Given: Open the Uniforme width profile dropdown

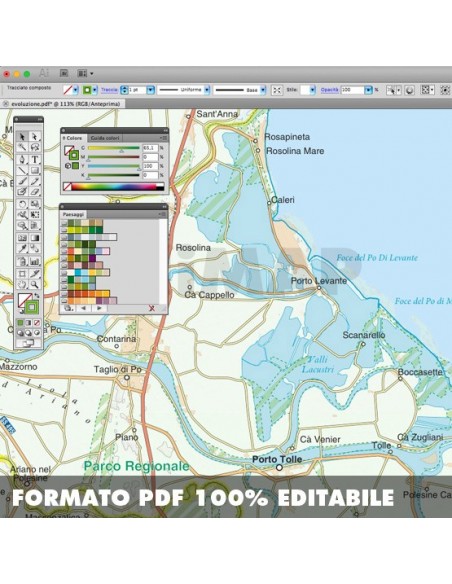Looking at the screenshot, I should [x=207, y=90].
